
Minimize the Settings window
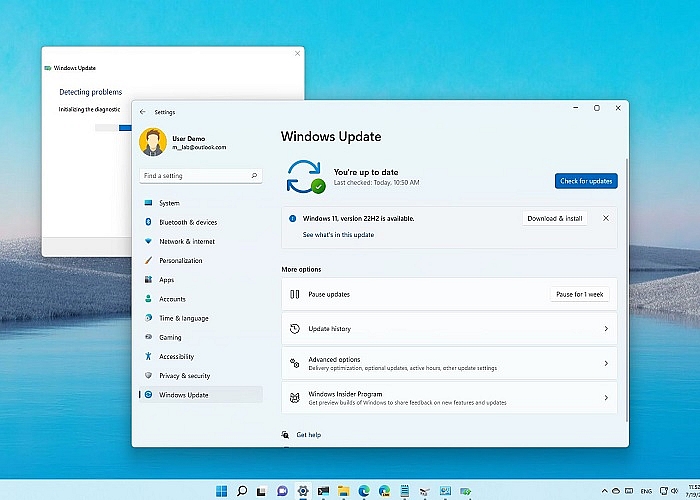click(576, 108)
